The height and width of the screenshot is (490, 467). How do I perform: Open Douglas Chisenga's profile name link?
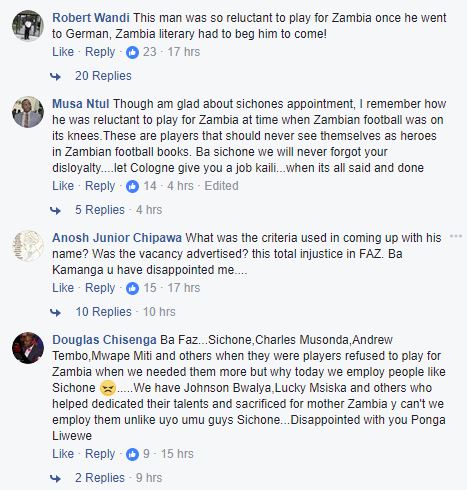104,340
